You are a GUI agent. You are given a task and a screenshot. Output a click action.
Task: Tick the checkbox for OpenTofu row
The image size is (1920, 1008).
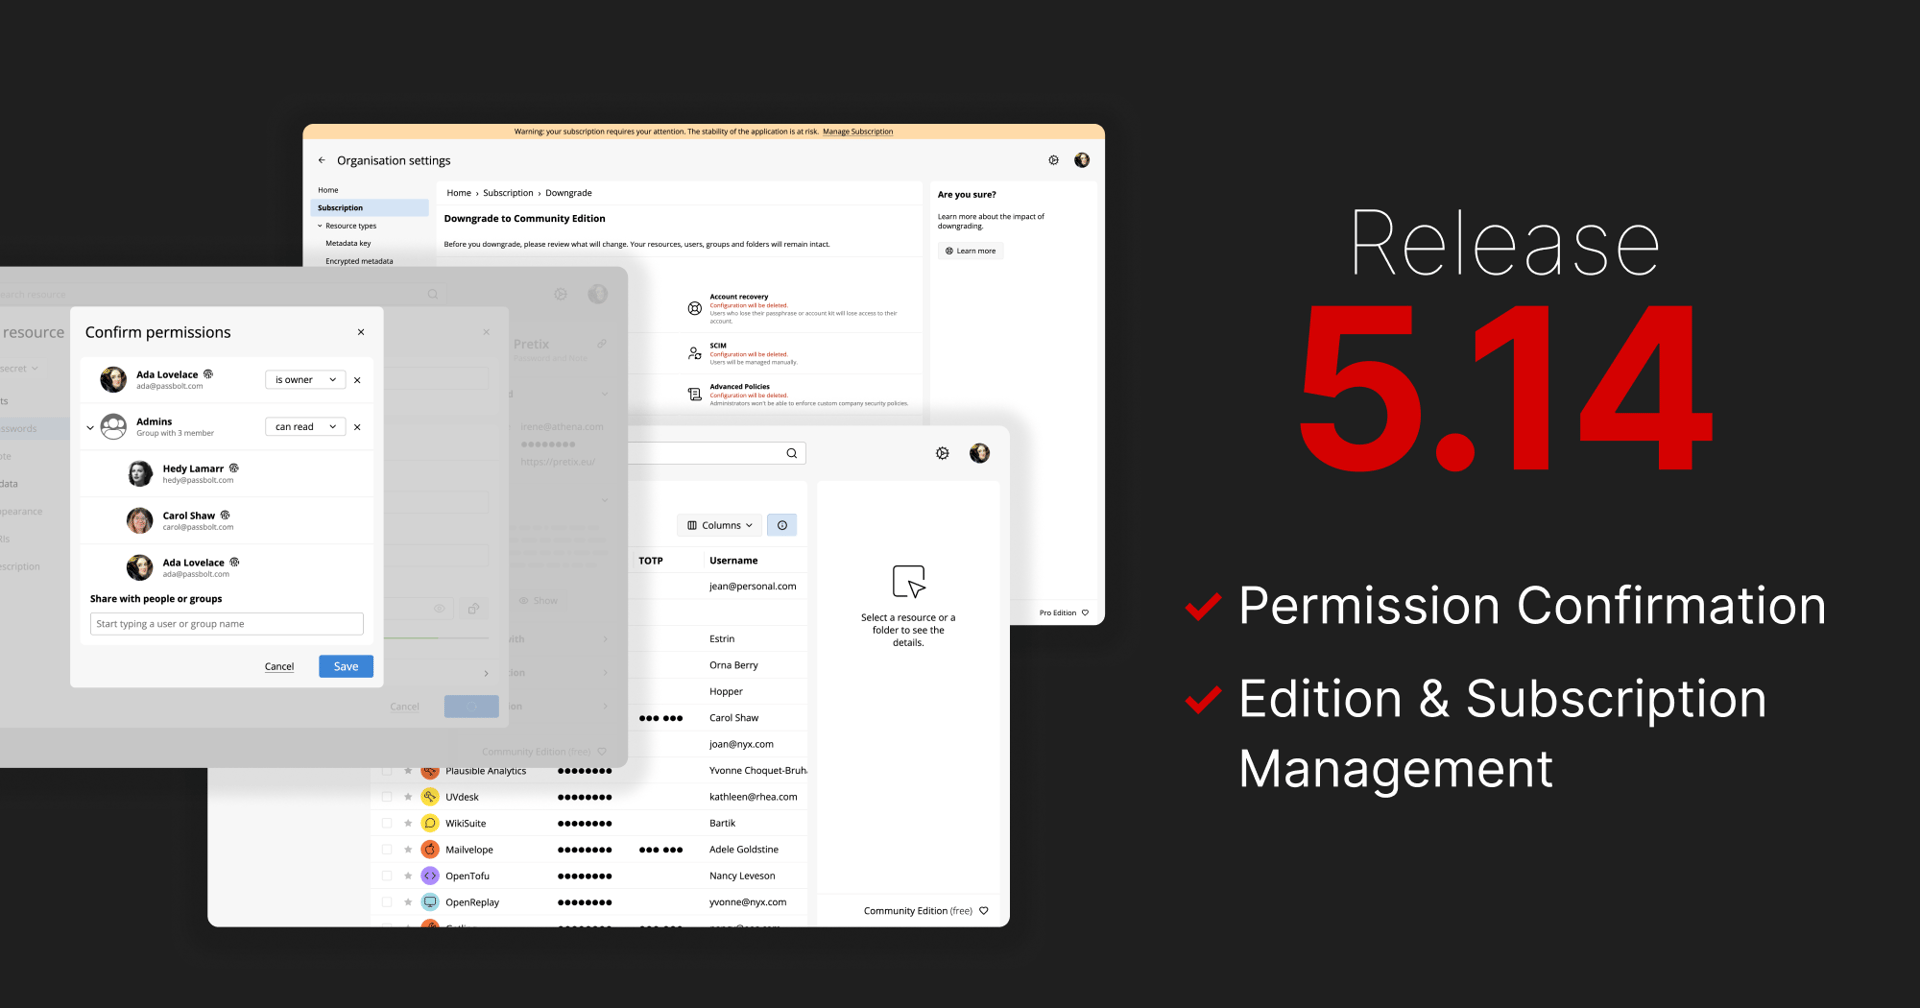coord(387,876)
